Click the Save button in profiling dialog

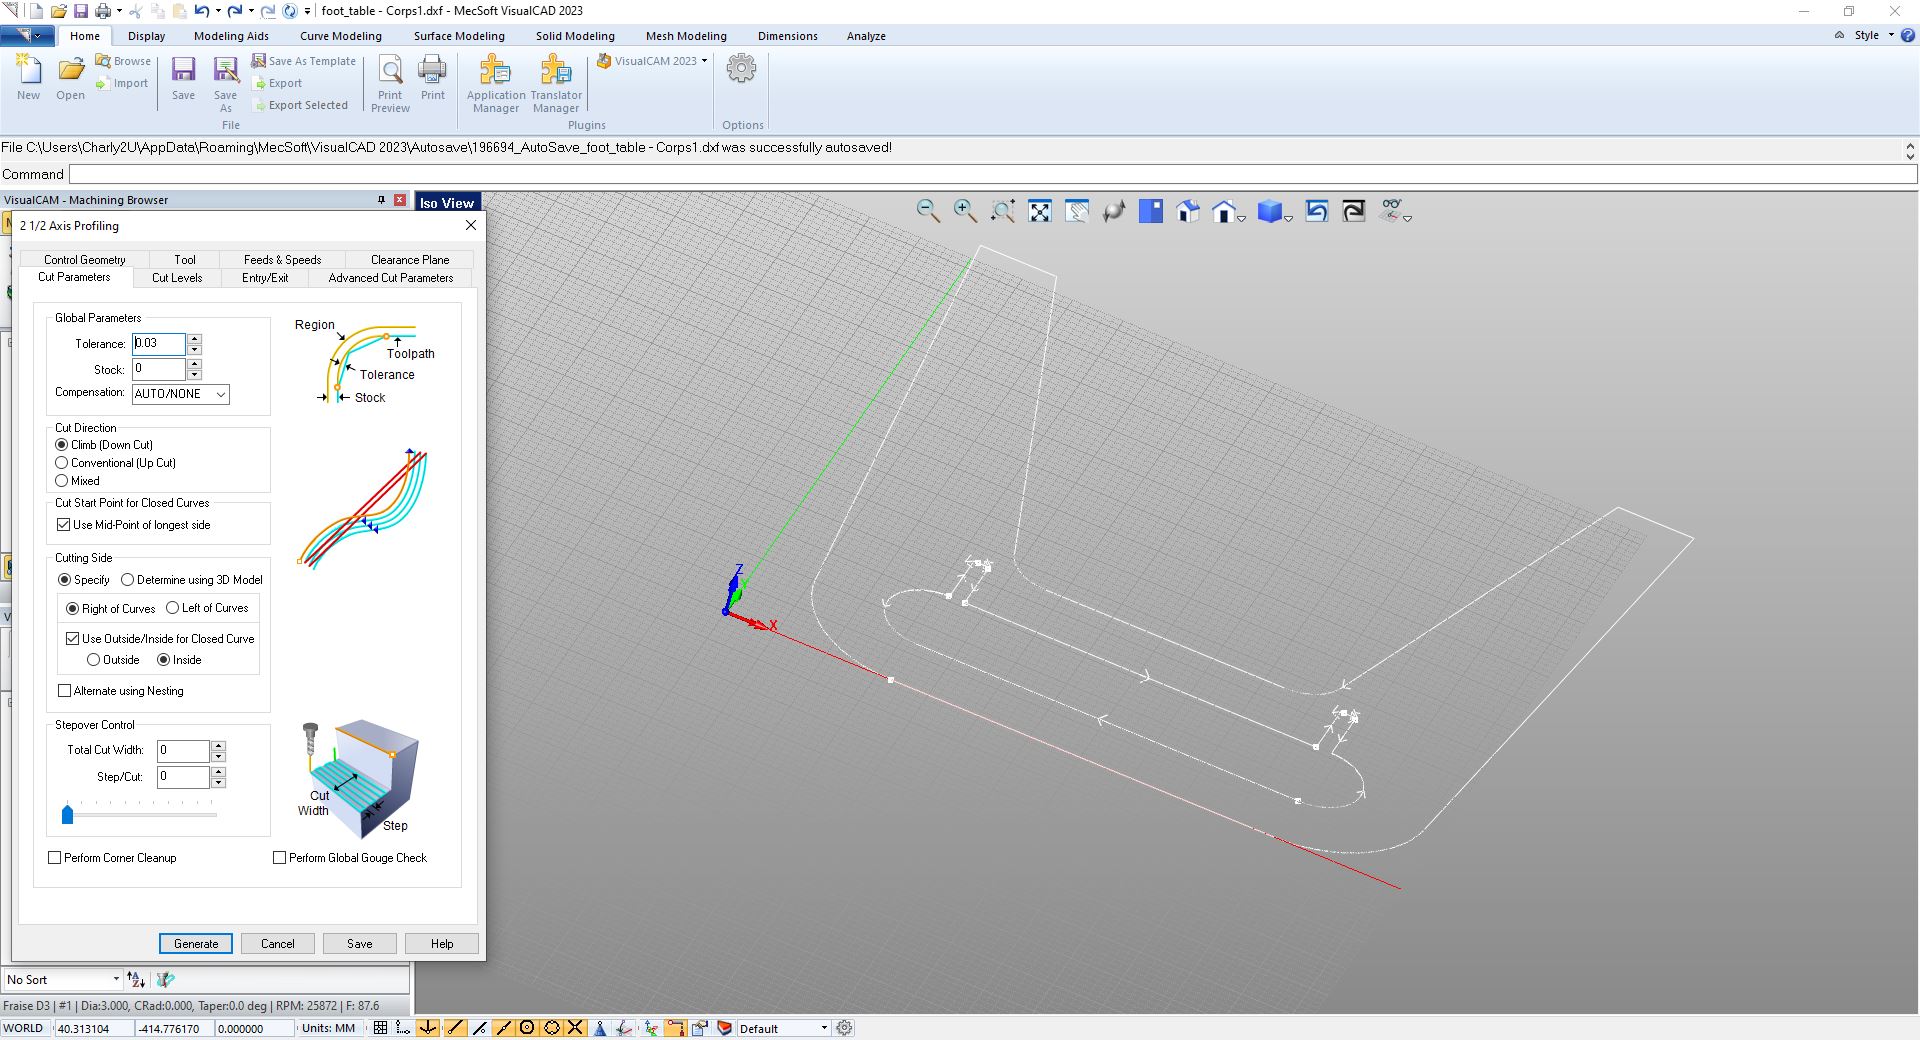coord(360,944)
